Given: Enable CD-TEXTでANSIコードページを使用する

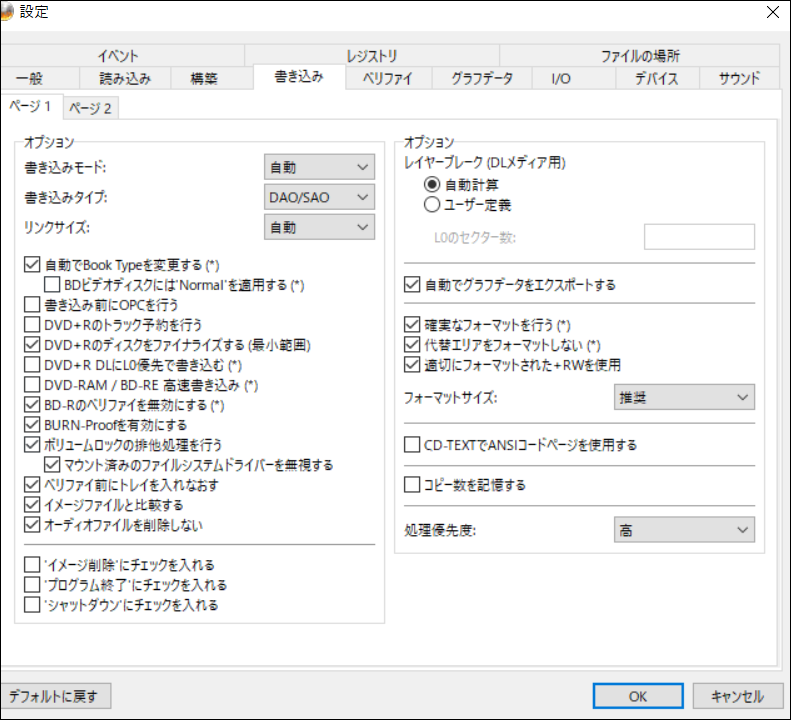Looking at the screenshot, I should point(412,445).
